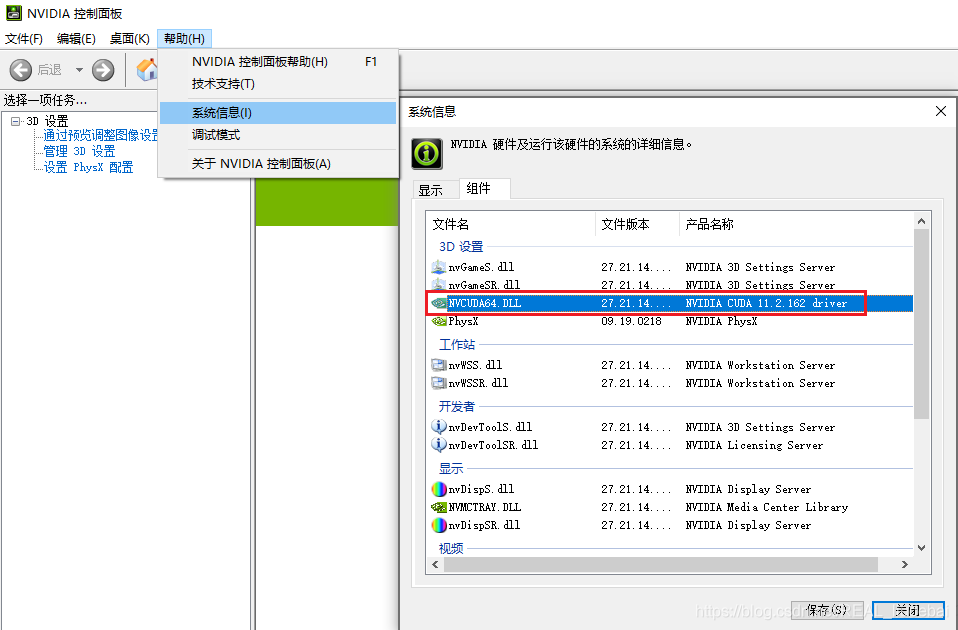Click the 保存(S) button

[x=827, y=610]
